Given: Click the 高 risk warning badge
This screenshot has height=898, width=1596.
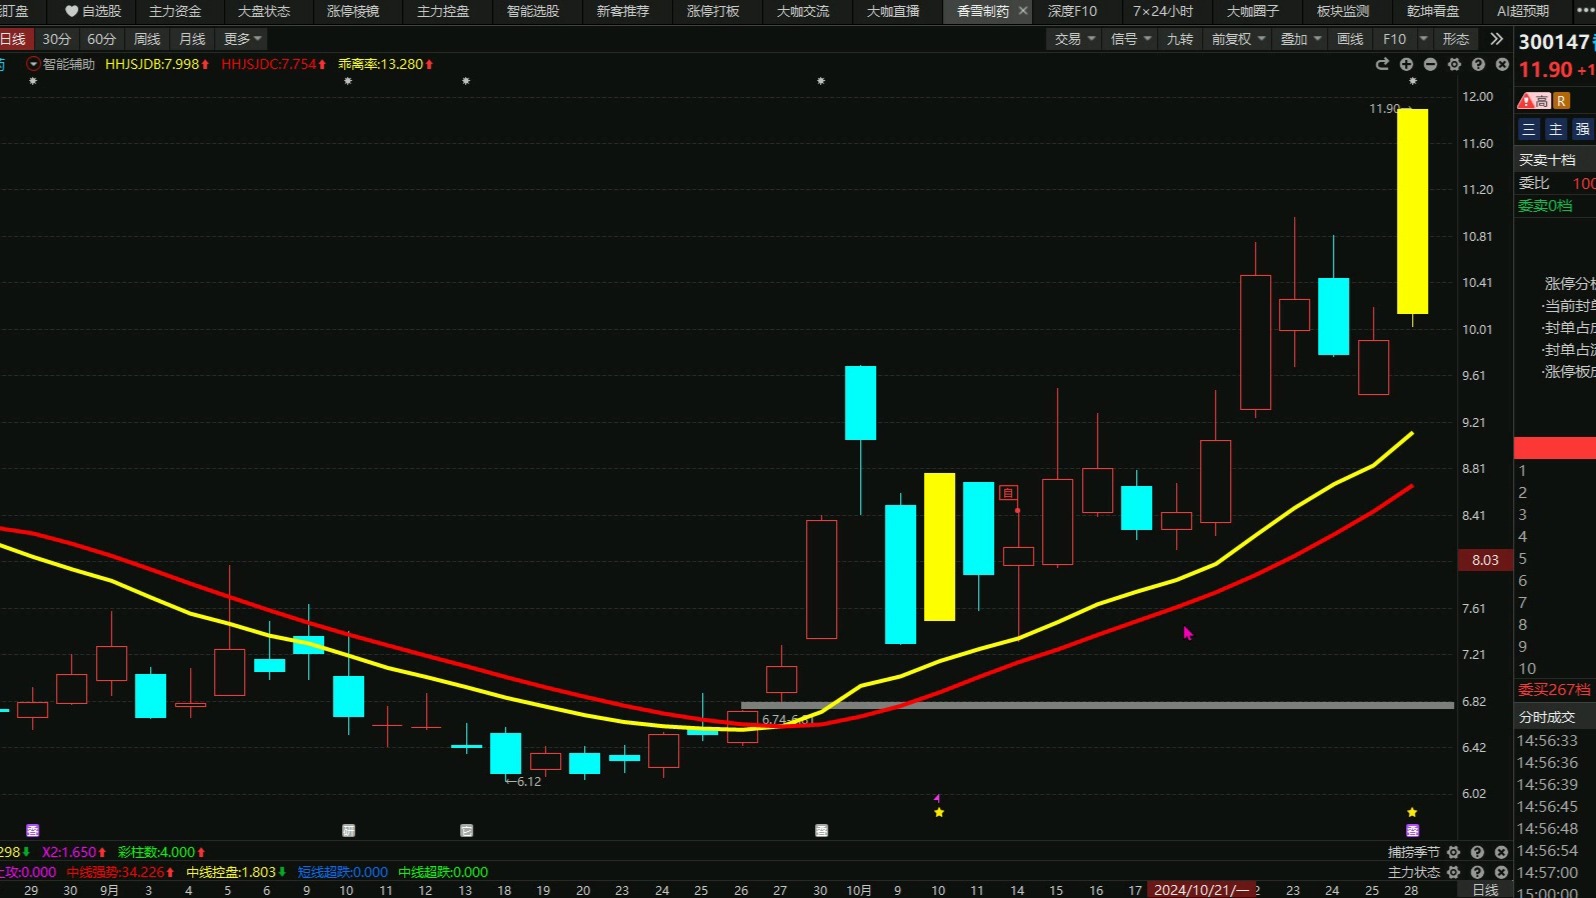Looking at the screenshot, I should coord(1533,101).
